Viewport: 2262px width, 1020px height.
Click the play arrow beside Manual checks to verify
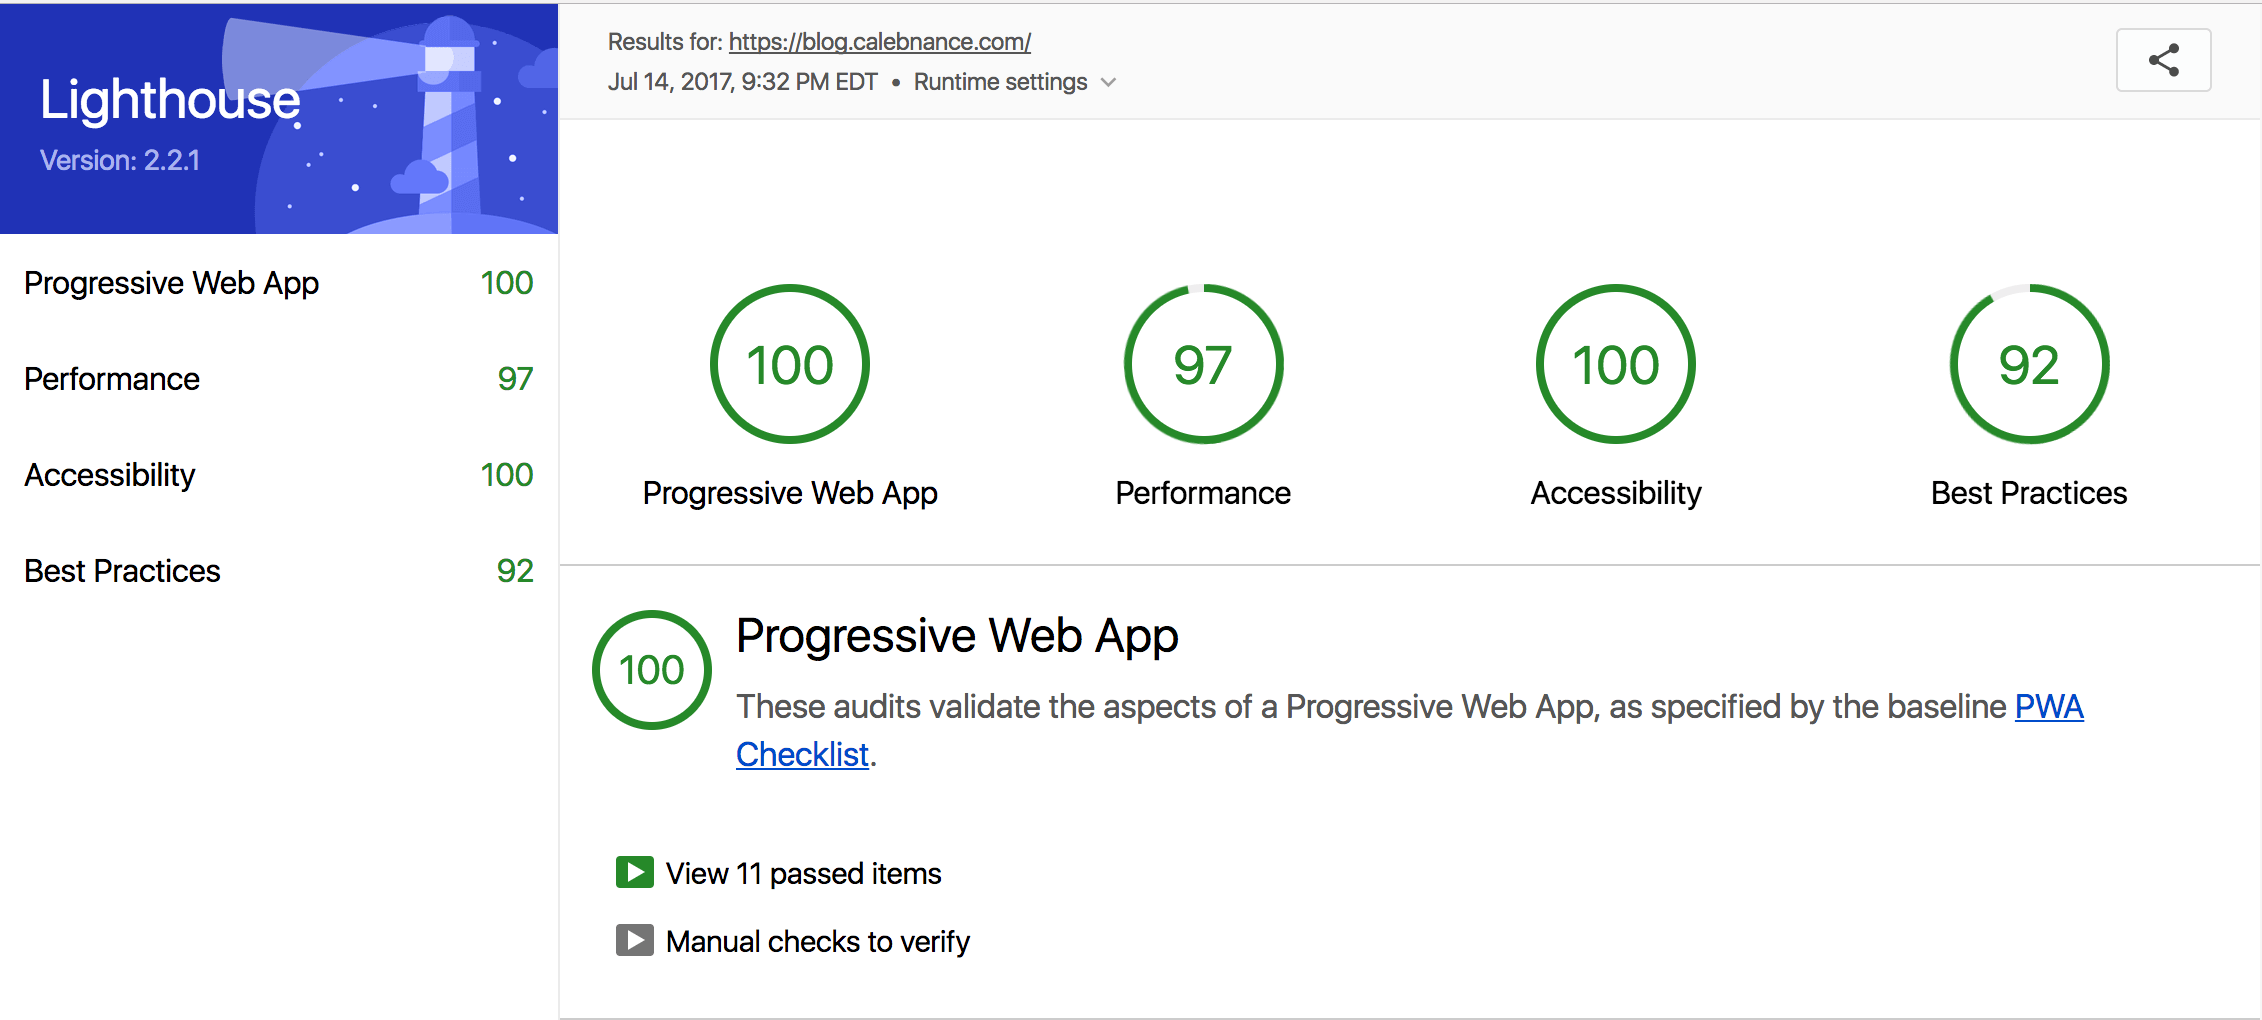click(633, 939)
